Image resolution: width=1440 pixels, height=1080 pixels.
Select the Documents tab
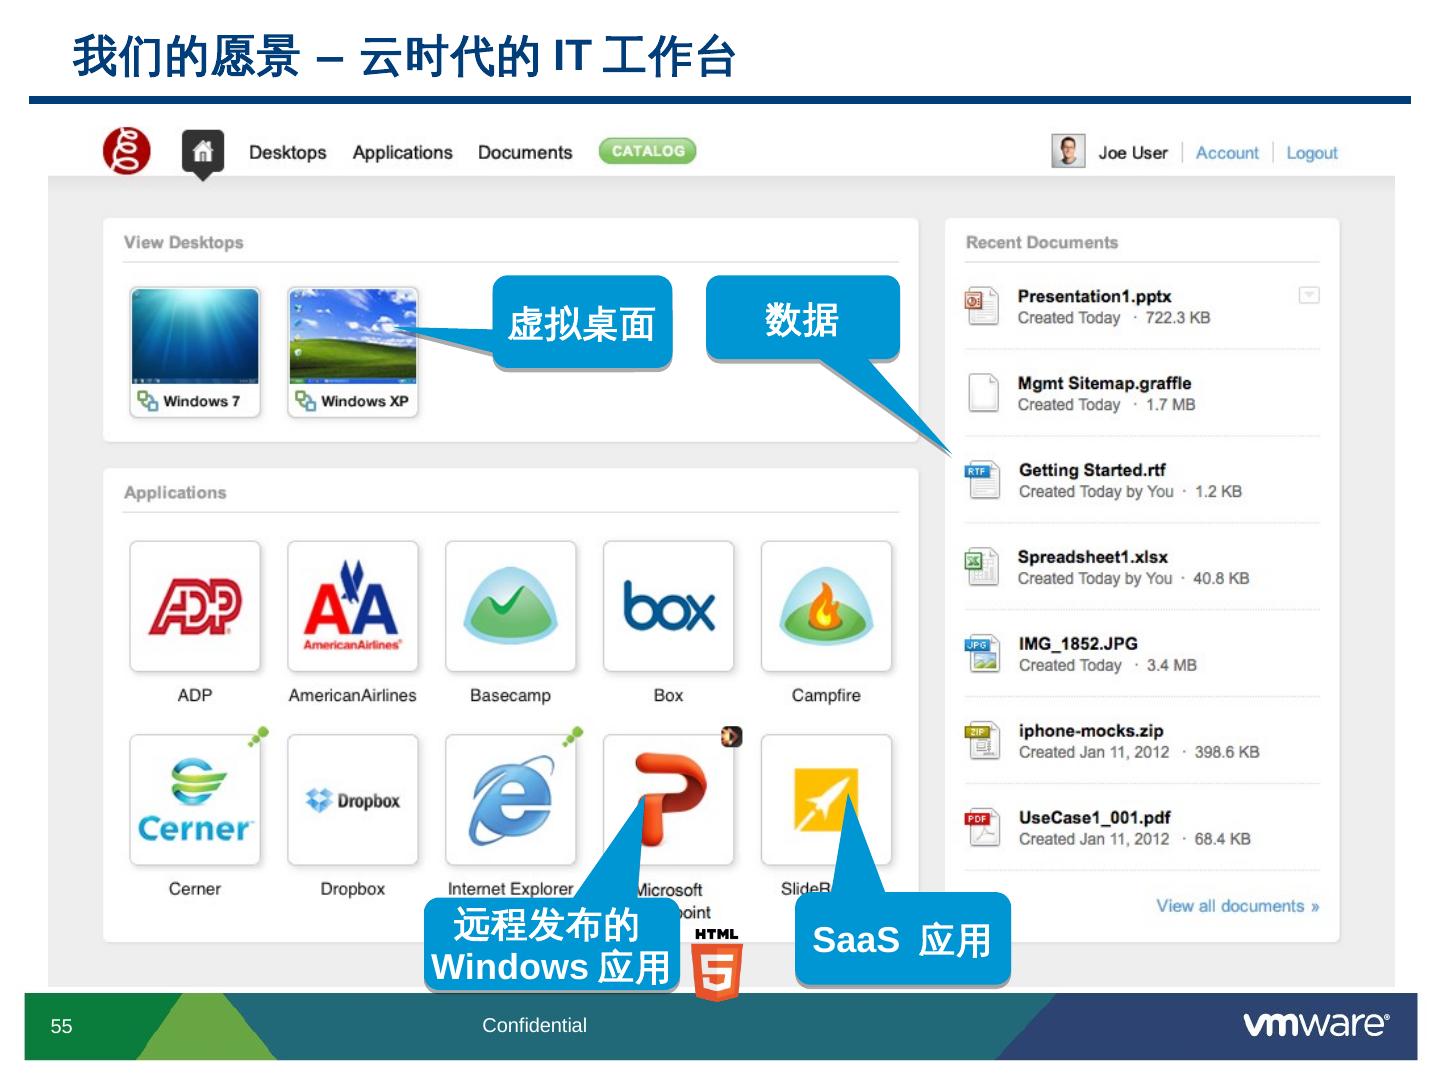[x=525, y=152]
